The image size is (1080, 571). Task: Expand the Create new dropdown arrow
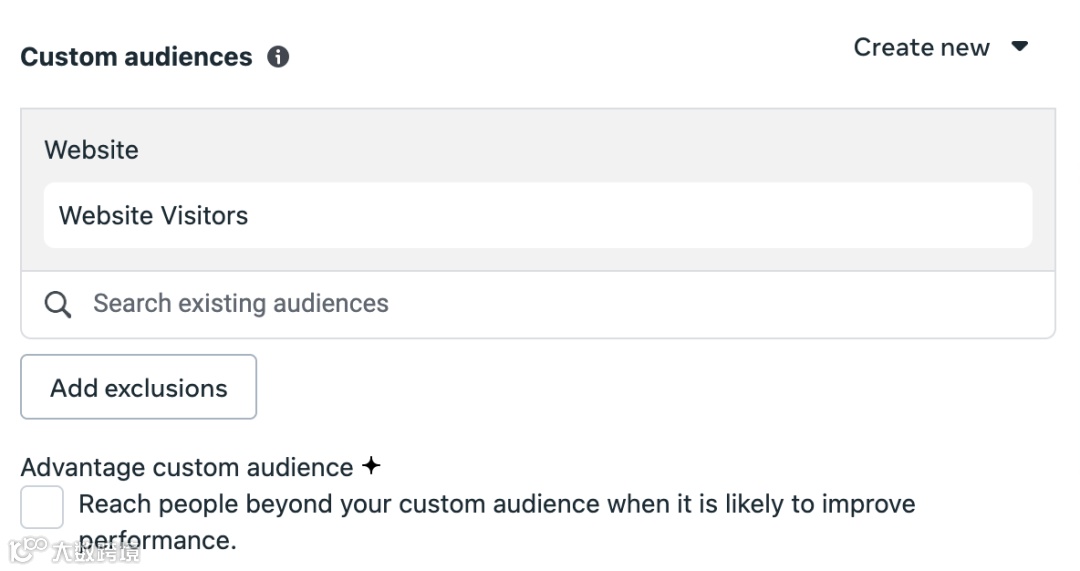pos(1020,47)
